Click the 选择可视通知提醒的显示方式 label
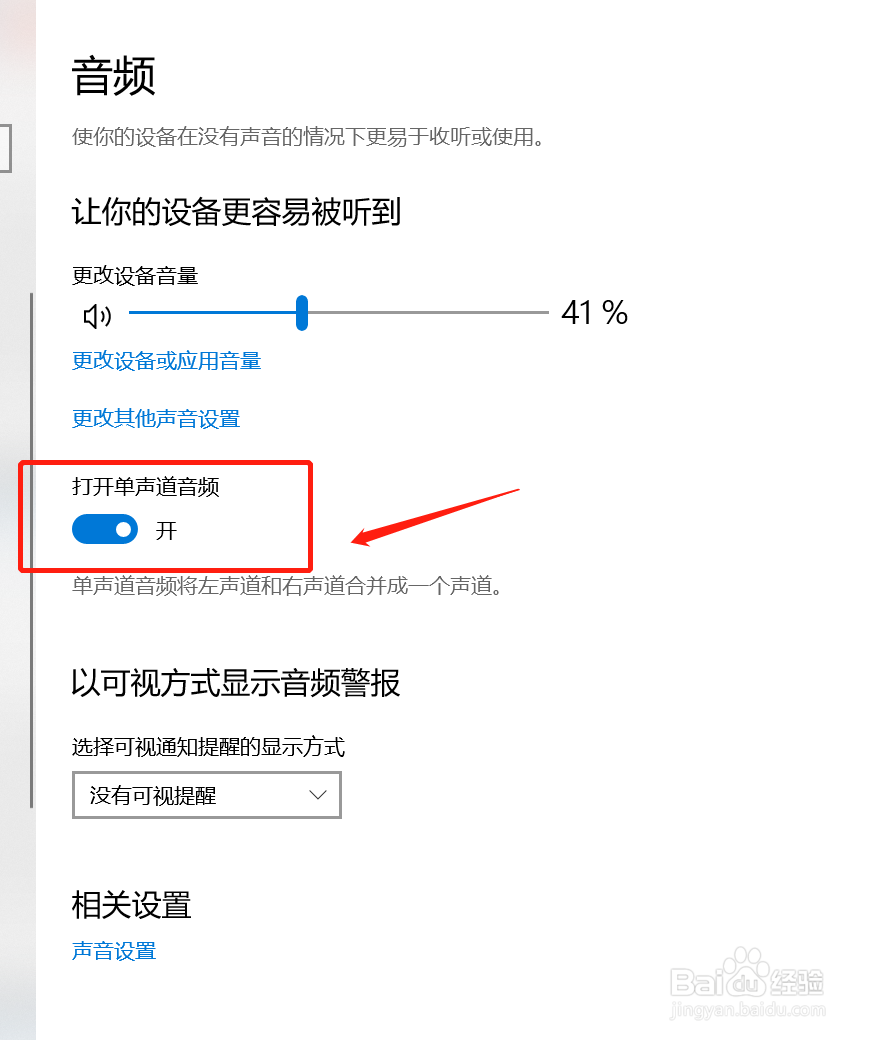Viewport: 874px width, 1040px height. click(x=208, y=747)
